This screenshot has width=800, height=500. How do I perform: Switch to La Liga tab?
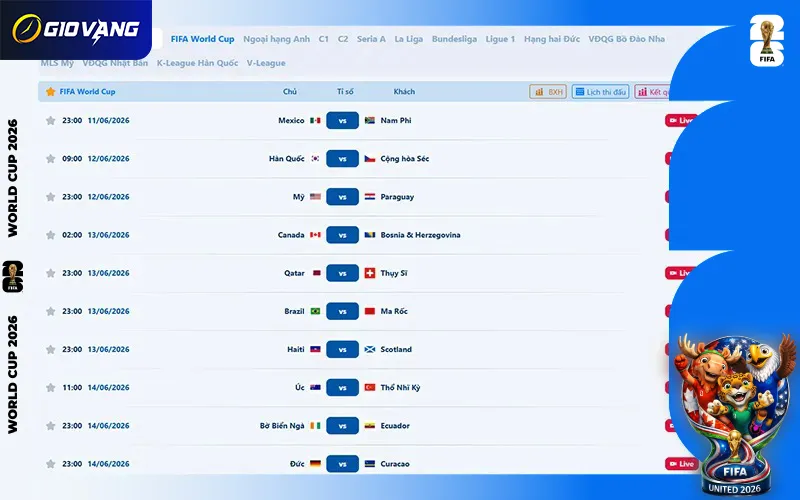pyautogui.click(x=409, y=39)
